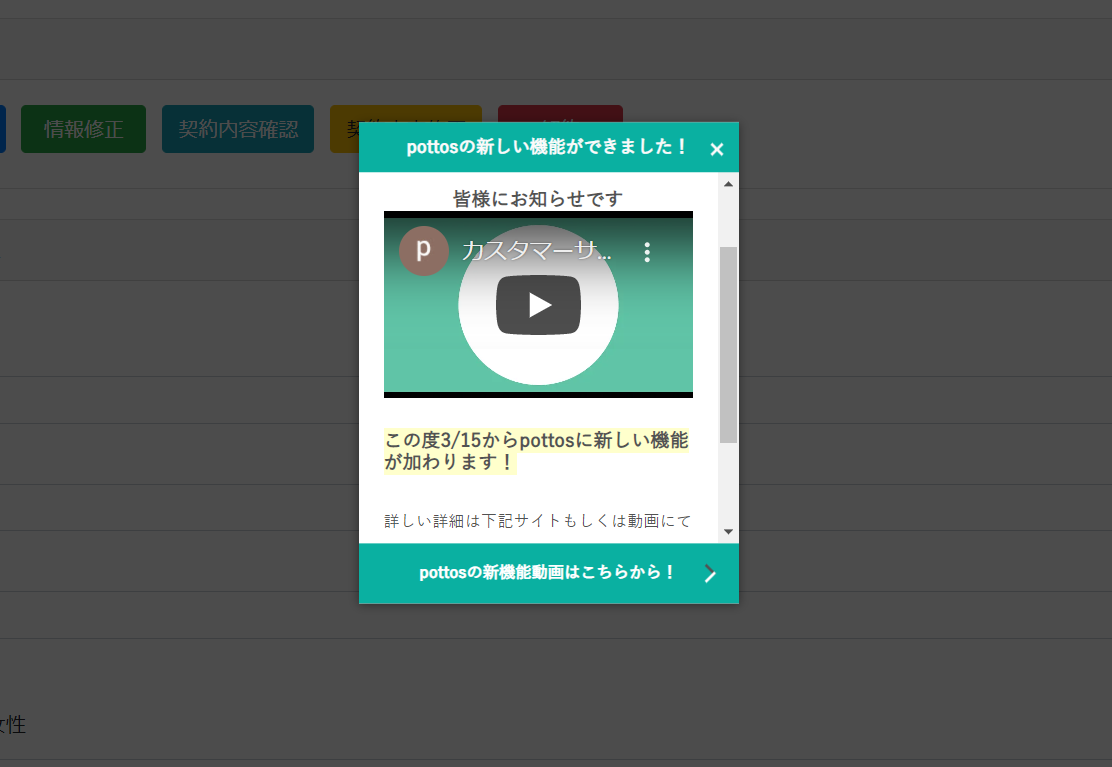The width and height of the screenshot is (1112, 767).
Task: Click the popup scrollbar up arrow
Action: pyautogui.click(x=728, y=184)
